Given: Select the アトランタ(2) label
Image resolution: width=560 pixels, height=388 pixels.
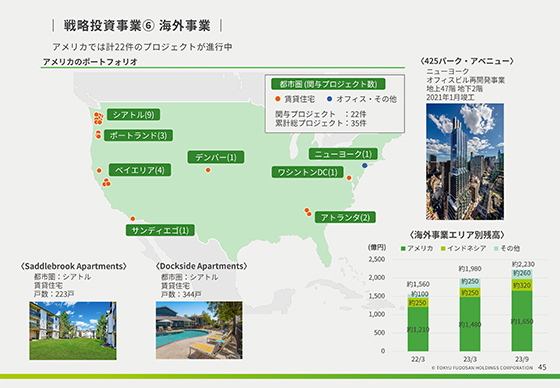Looking at the screenshot, I should click(345, 217).
